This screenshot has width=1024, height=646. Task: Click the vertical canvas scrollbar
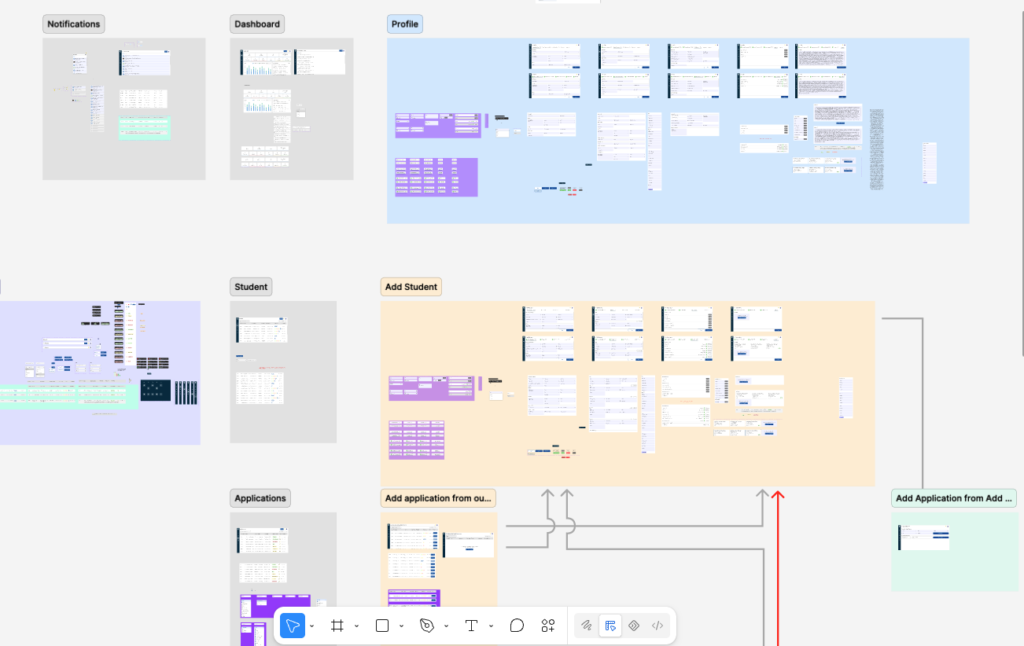click(1021, 183)
